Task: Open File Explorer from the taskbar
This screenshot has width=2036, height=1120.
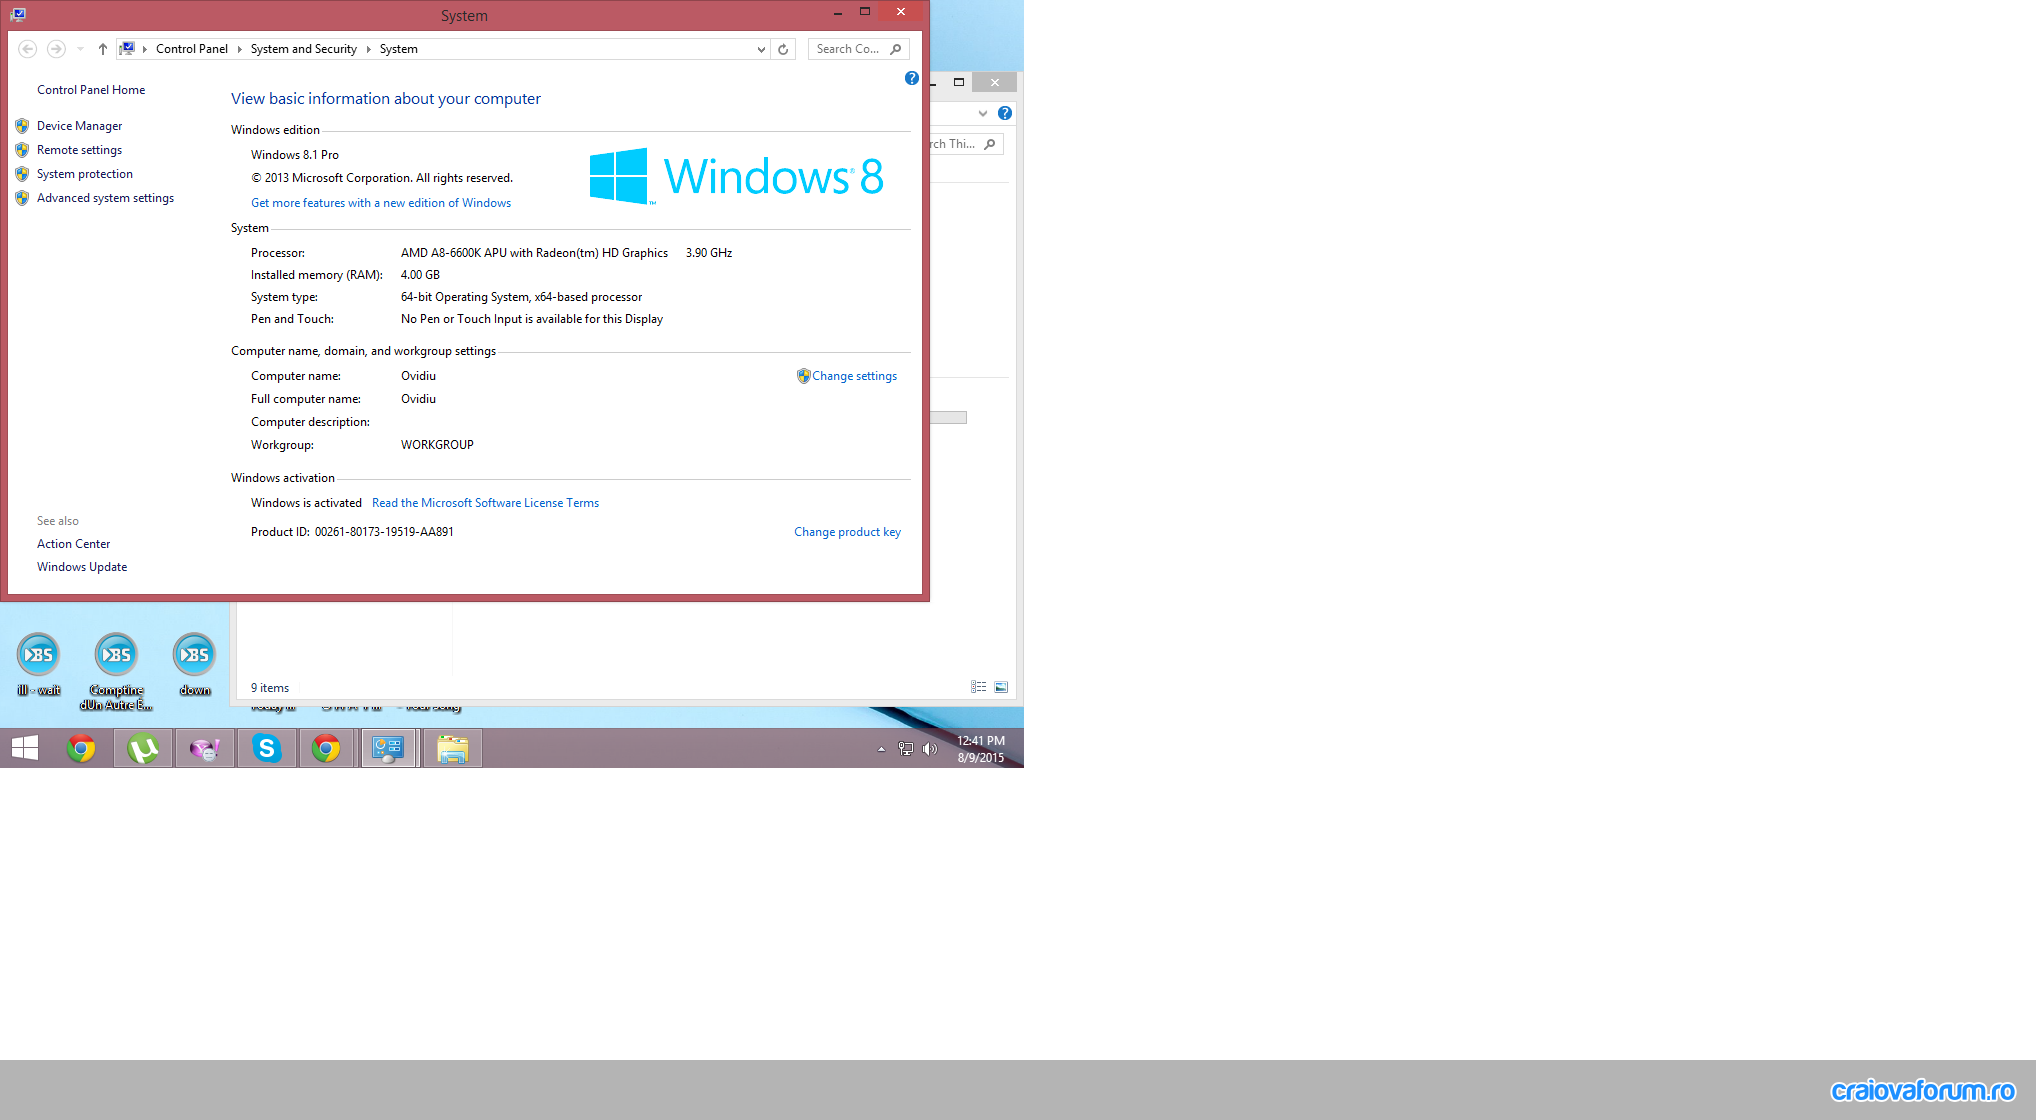Action: pos(453,748)
